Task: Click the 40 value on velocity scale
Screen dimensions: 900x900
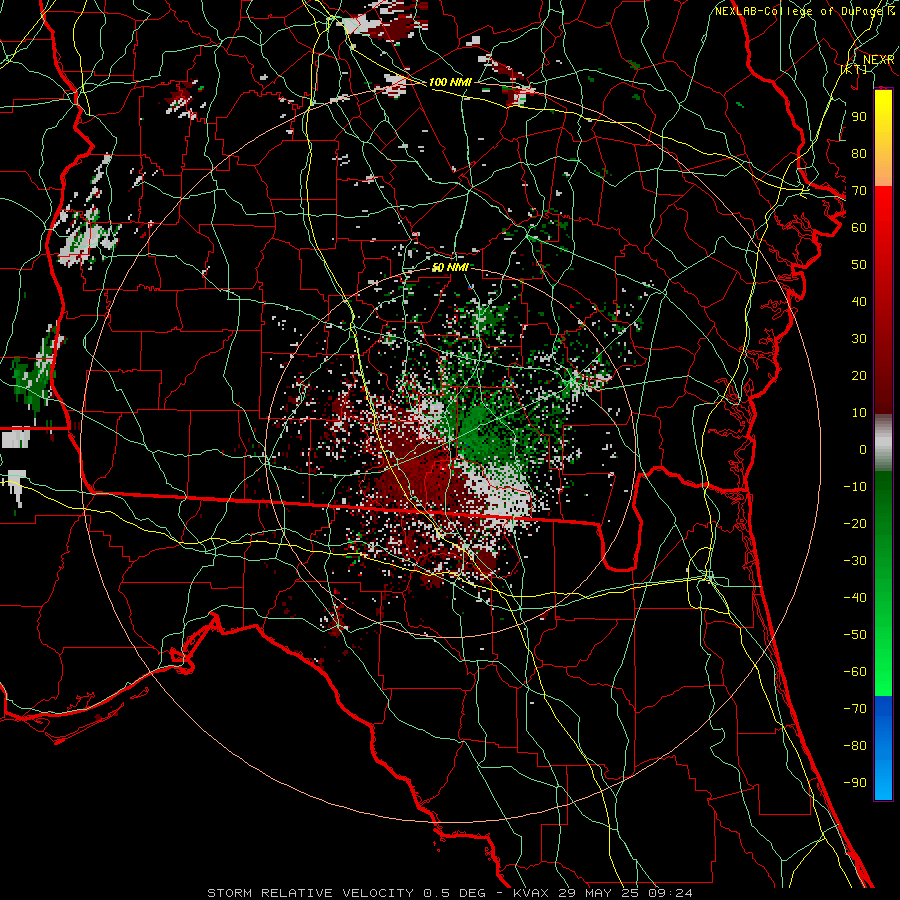Action: point(859,301)
